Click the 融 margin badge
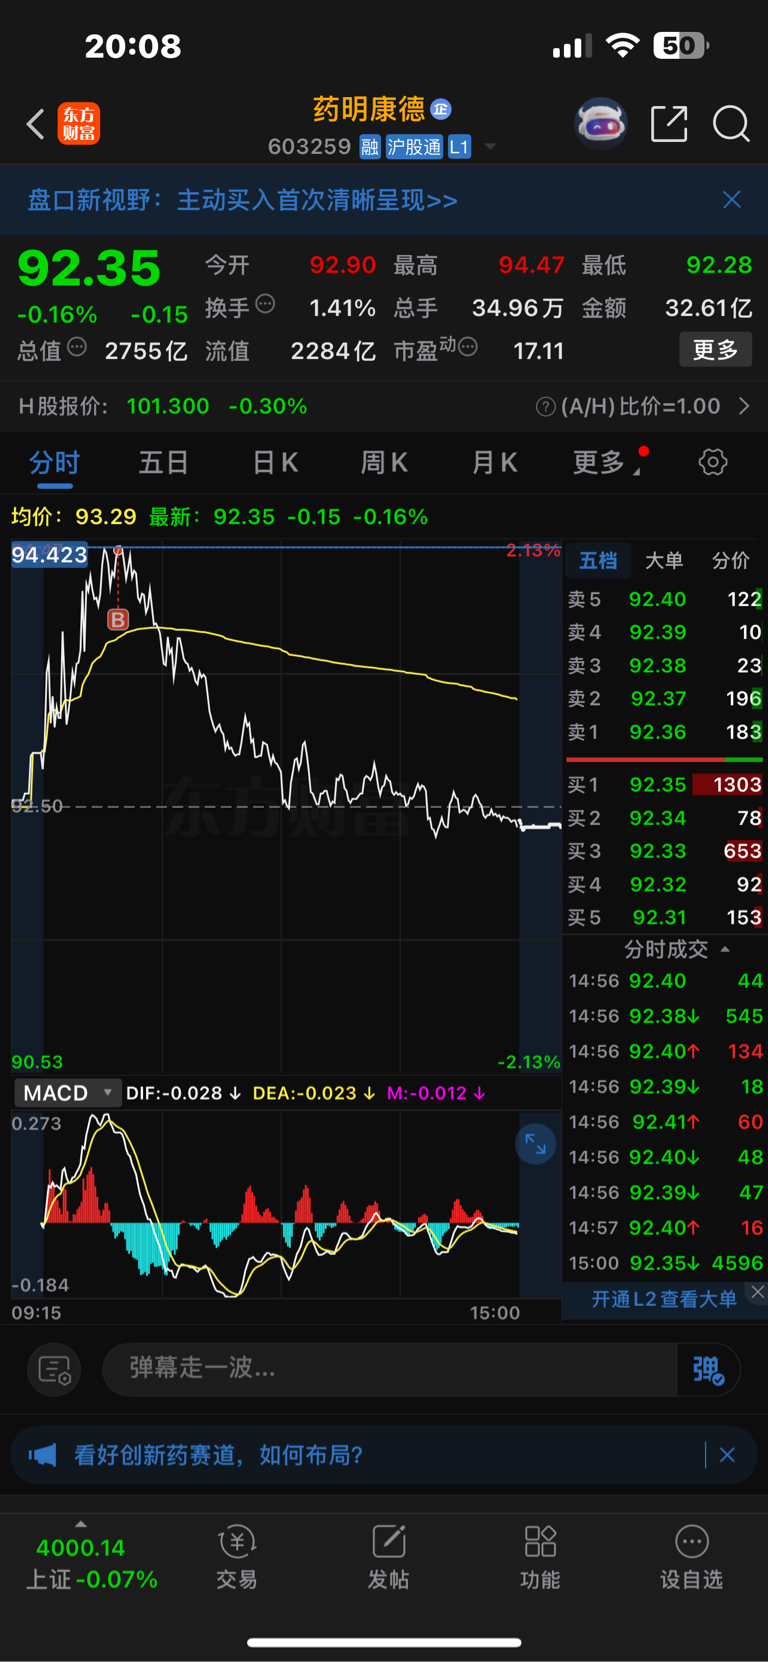Viewport: 768px width, 1662px height. [370, 147]
